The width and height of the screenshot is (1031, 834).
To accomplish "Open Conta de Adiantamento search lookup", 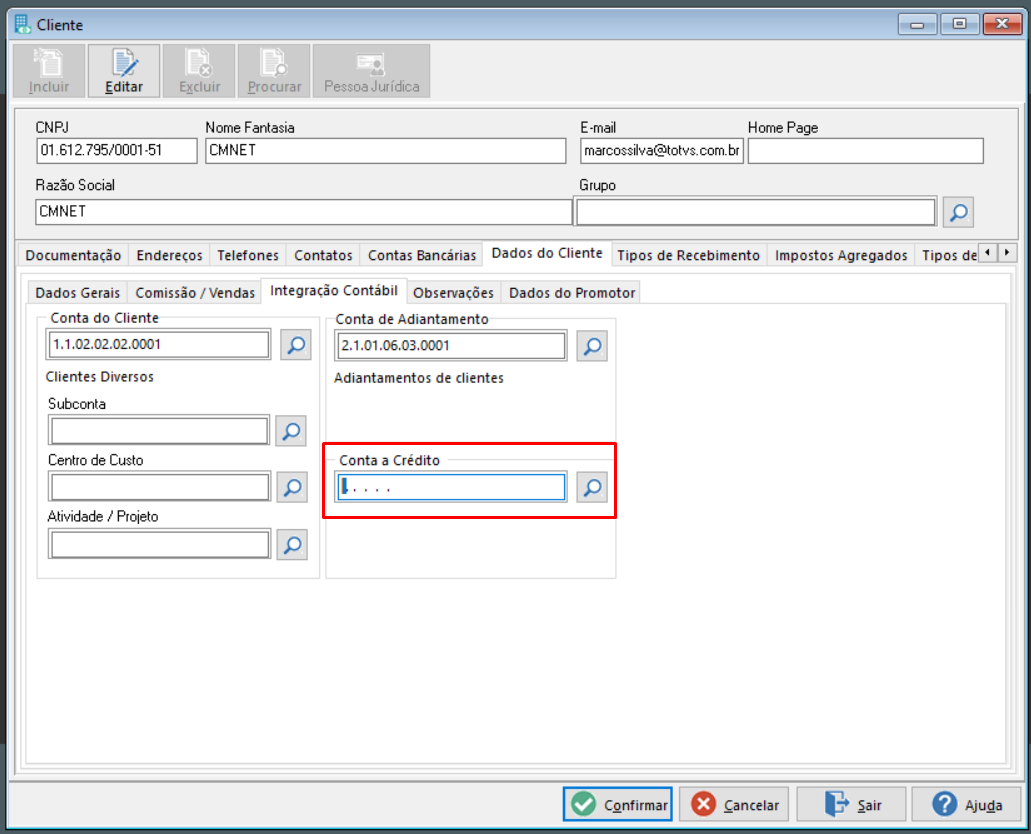I will pos(592,346).
